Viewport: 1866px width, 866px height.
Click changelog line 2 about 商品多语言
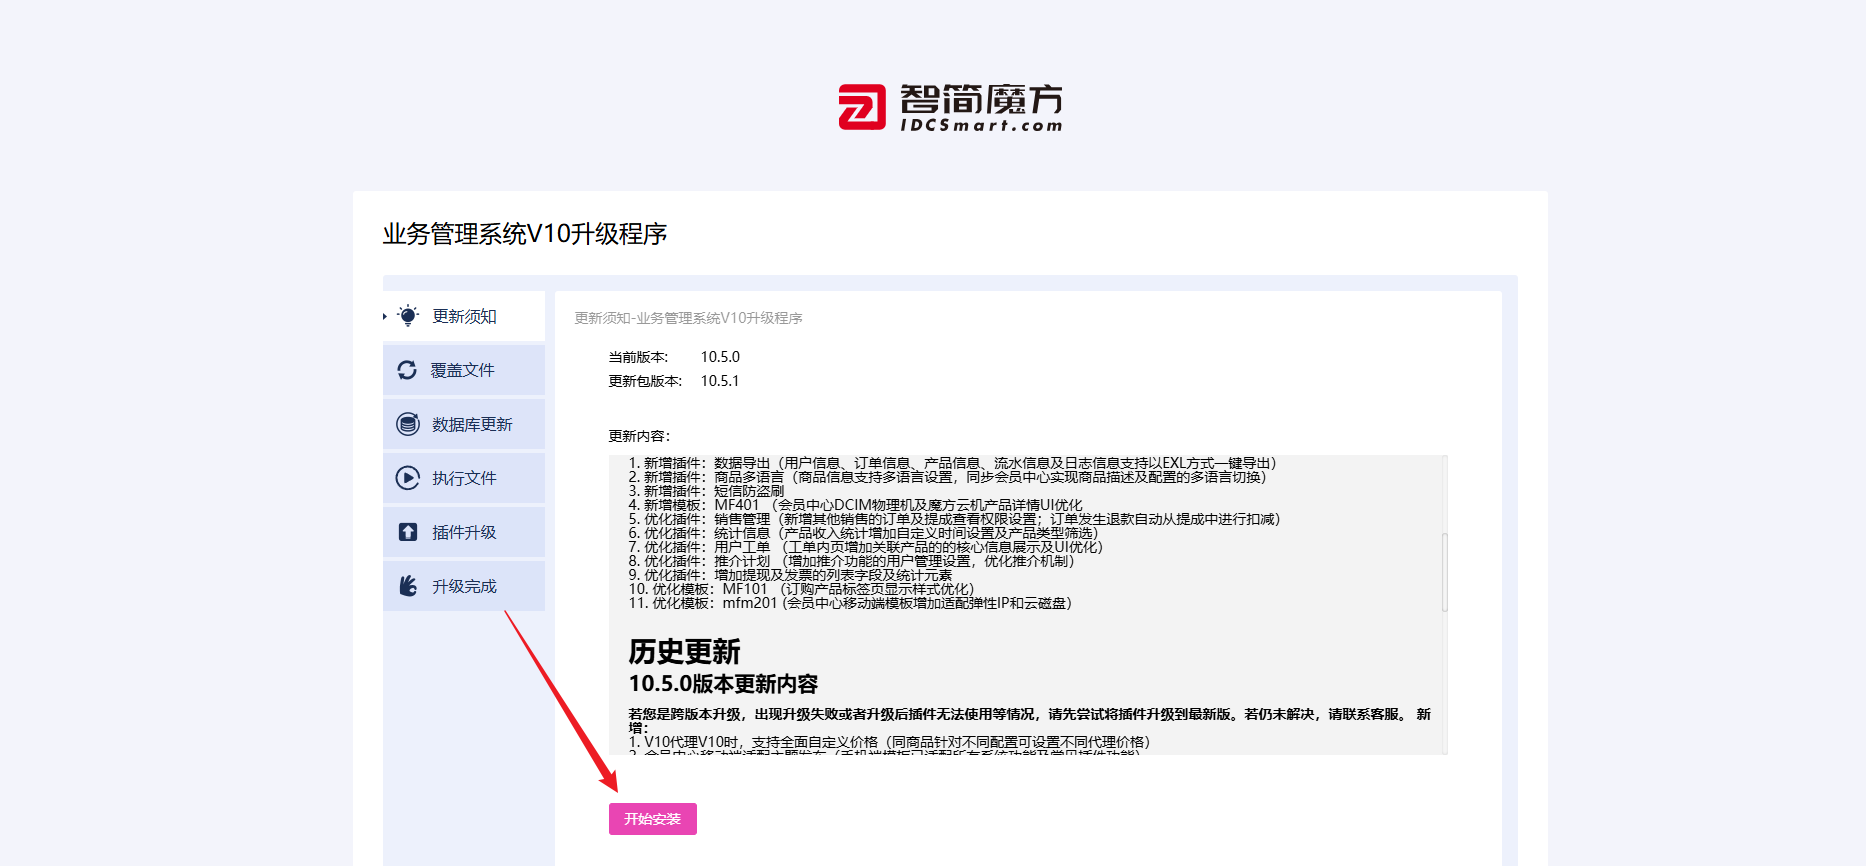click(x=947, y=477)
